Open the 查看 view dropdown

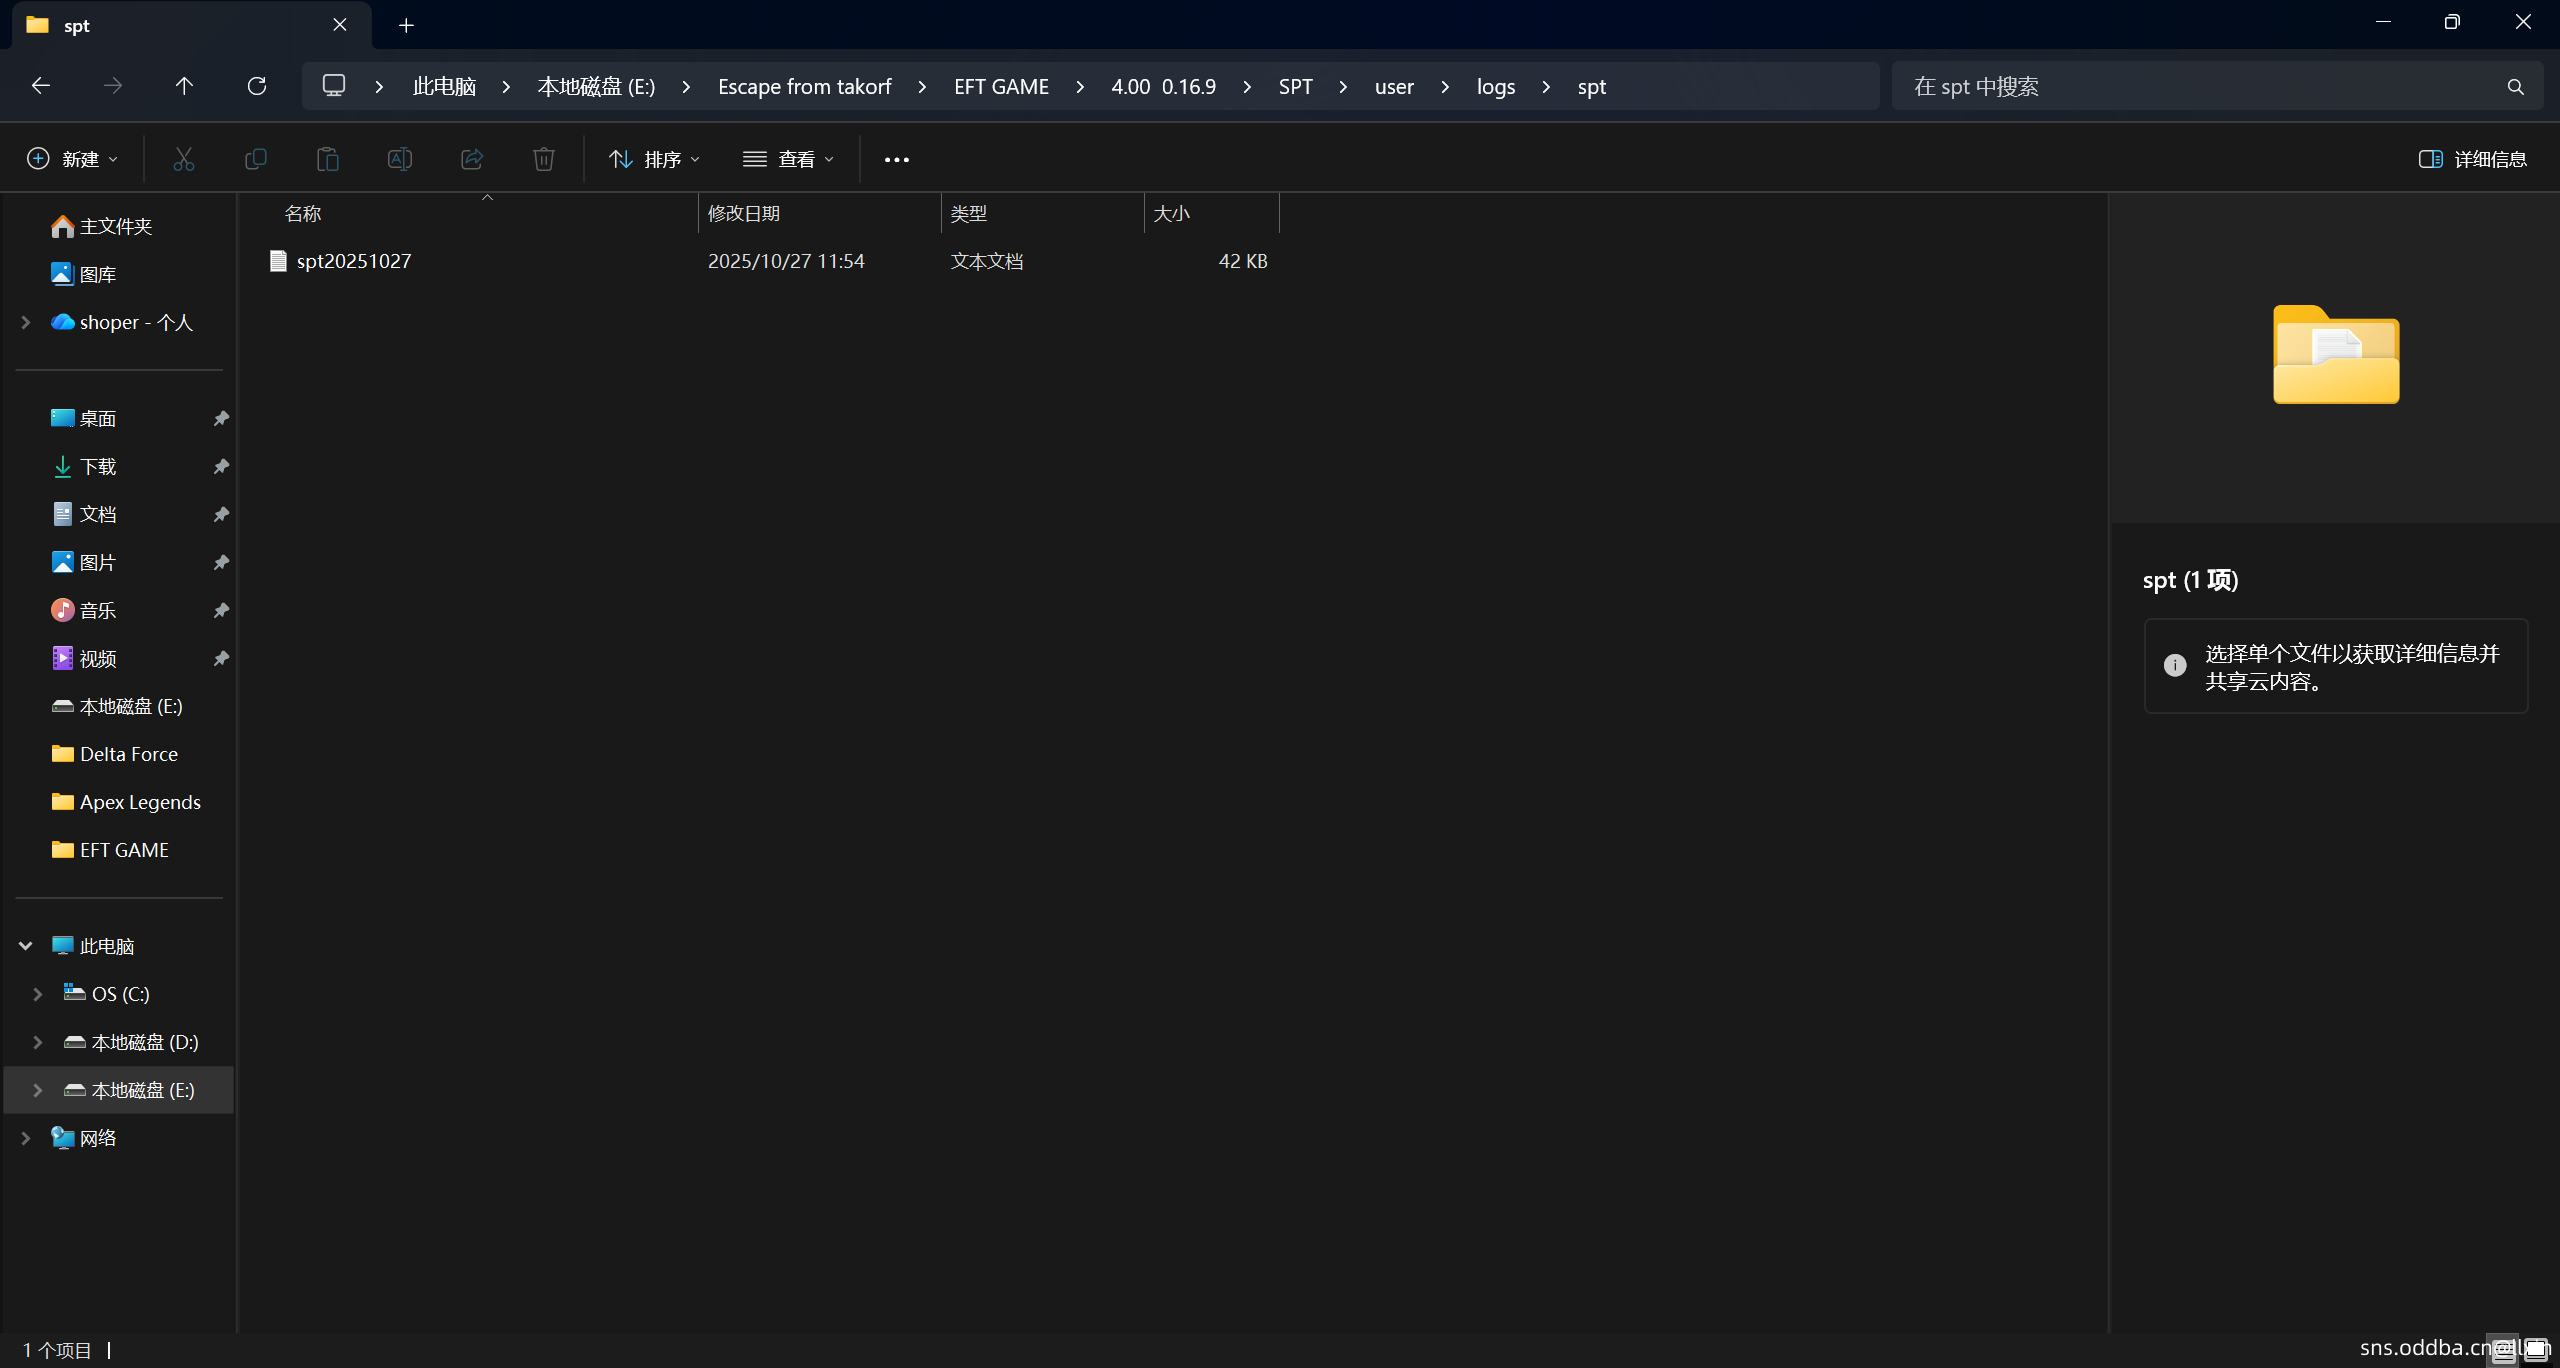tap(788, 159)
